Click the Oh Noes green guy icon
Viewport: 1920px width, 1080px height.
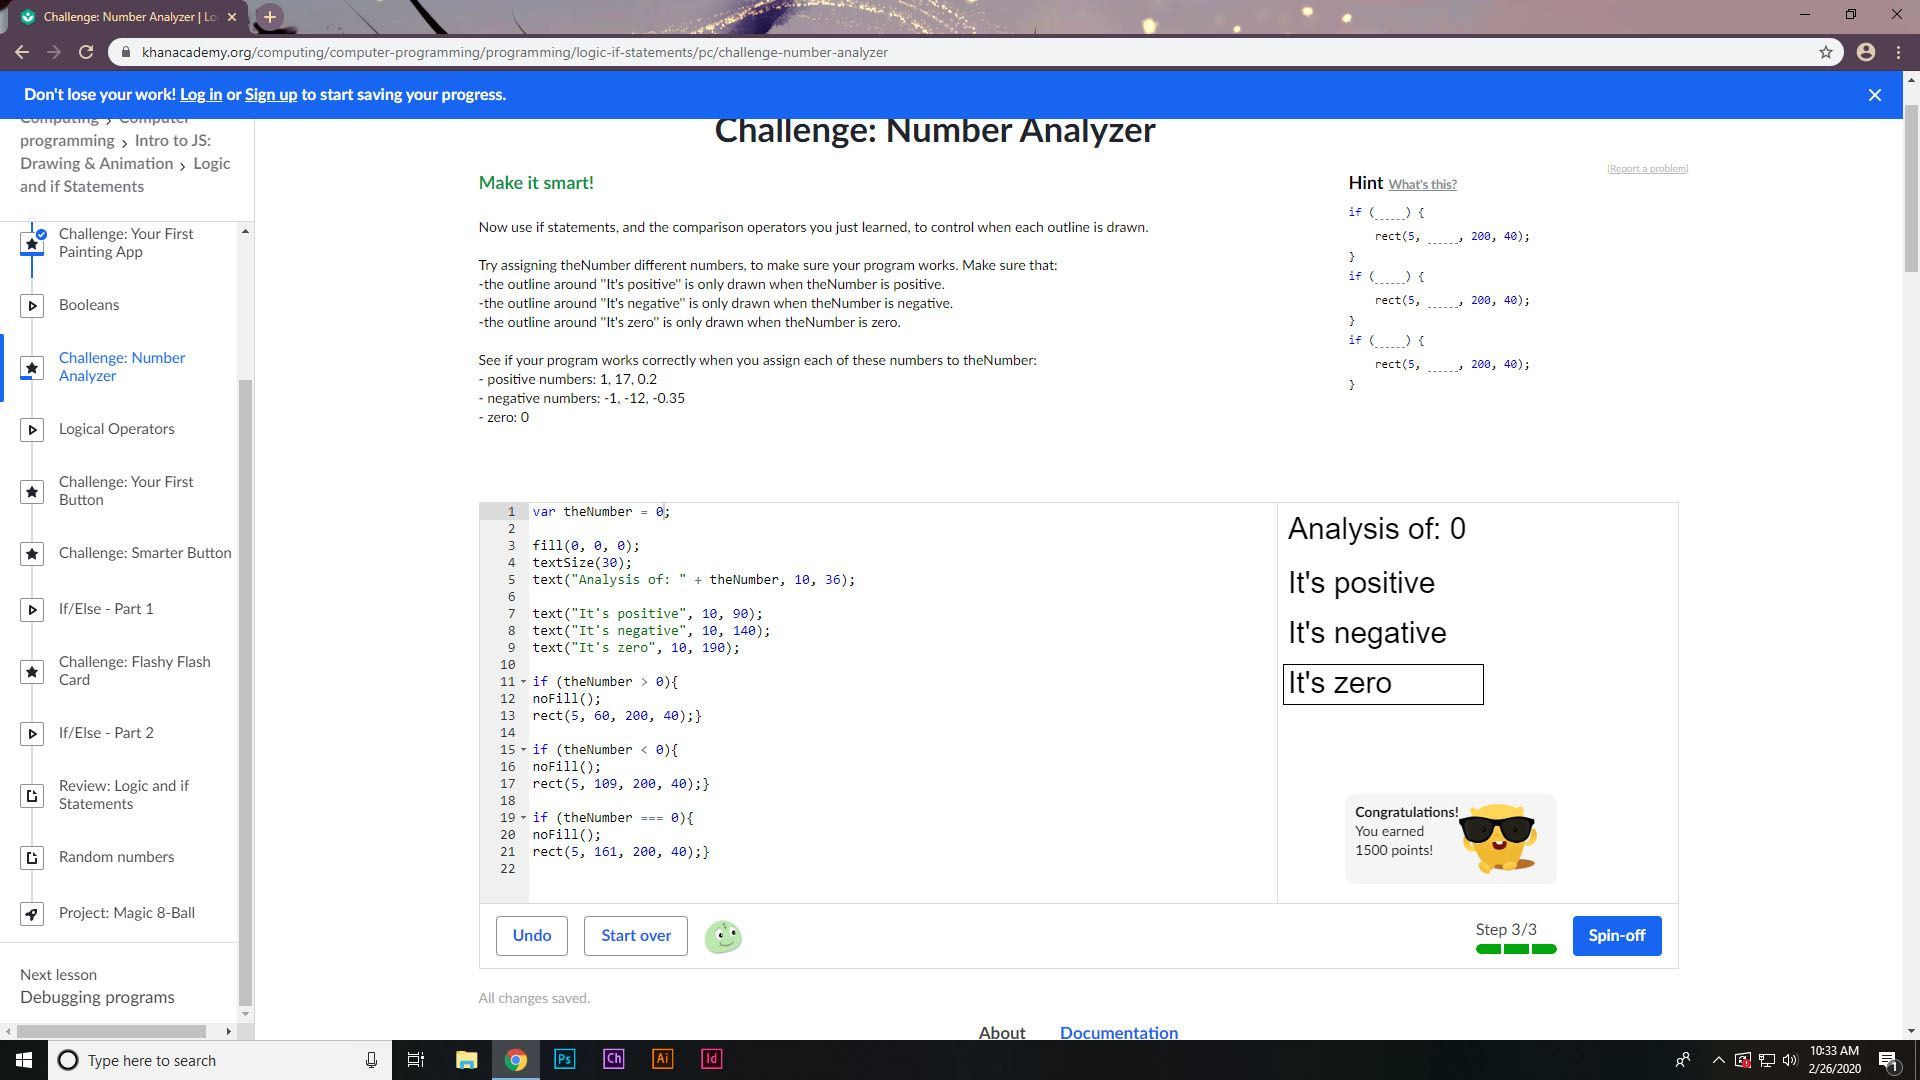(x=723, y=937)
